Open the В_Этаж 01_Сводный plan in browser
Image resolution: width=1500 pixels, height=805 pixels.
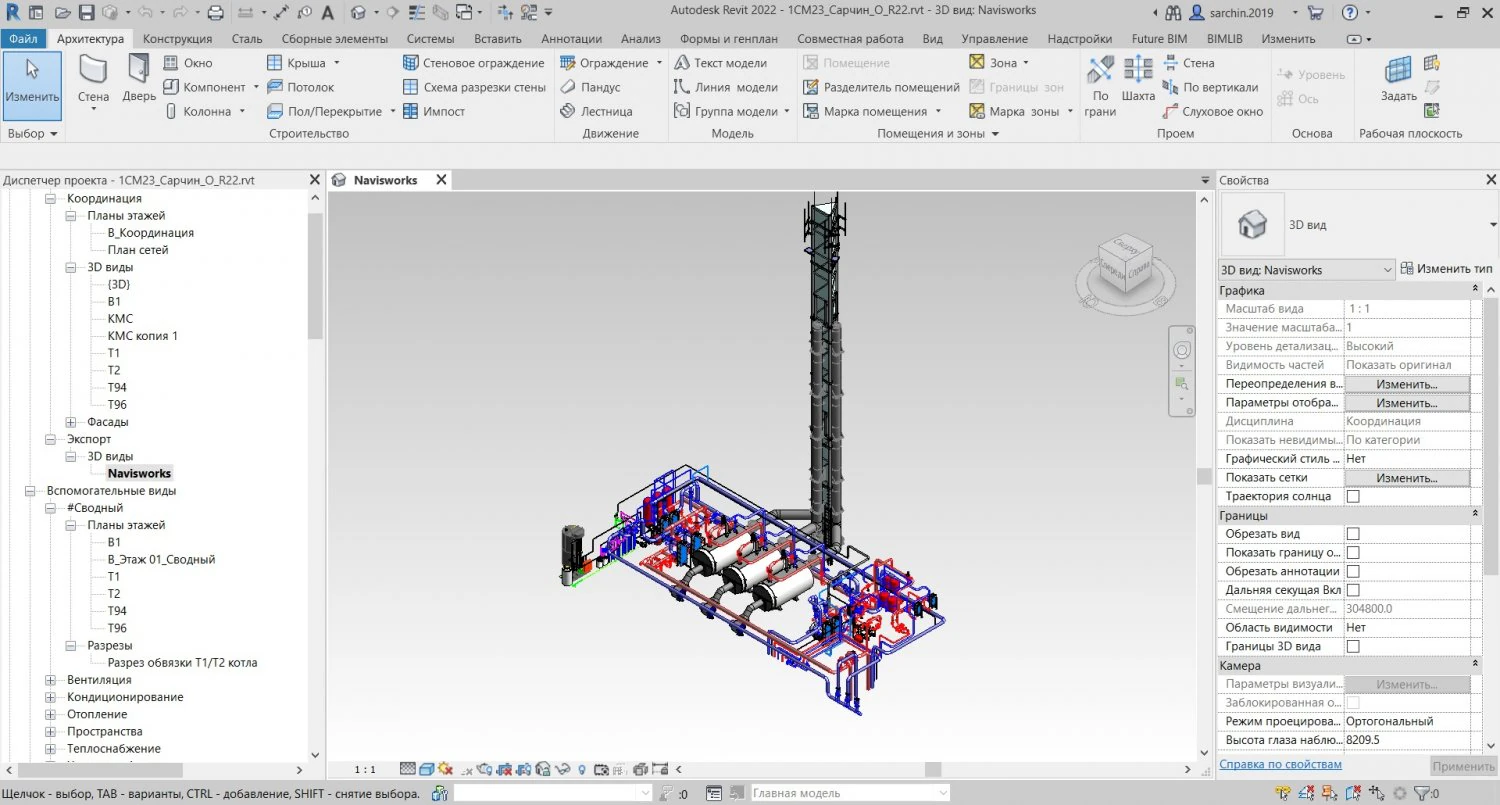click(x=161, y=559)
